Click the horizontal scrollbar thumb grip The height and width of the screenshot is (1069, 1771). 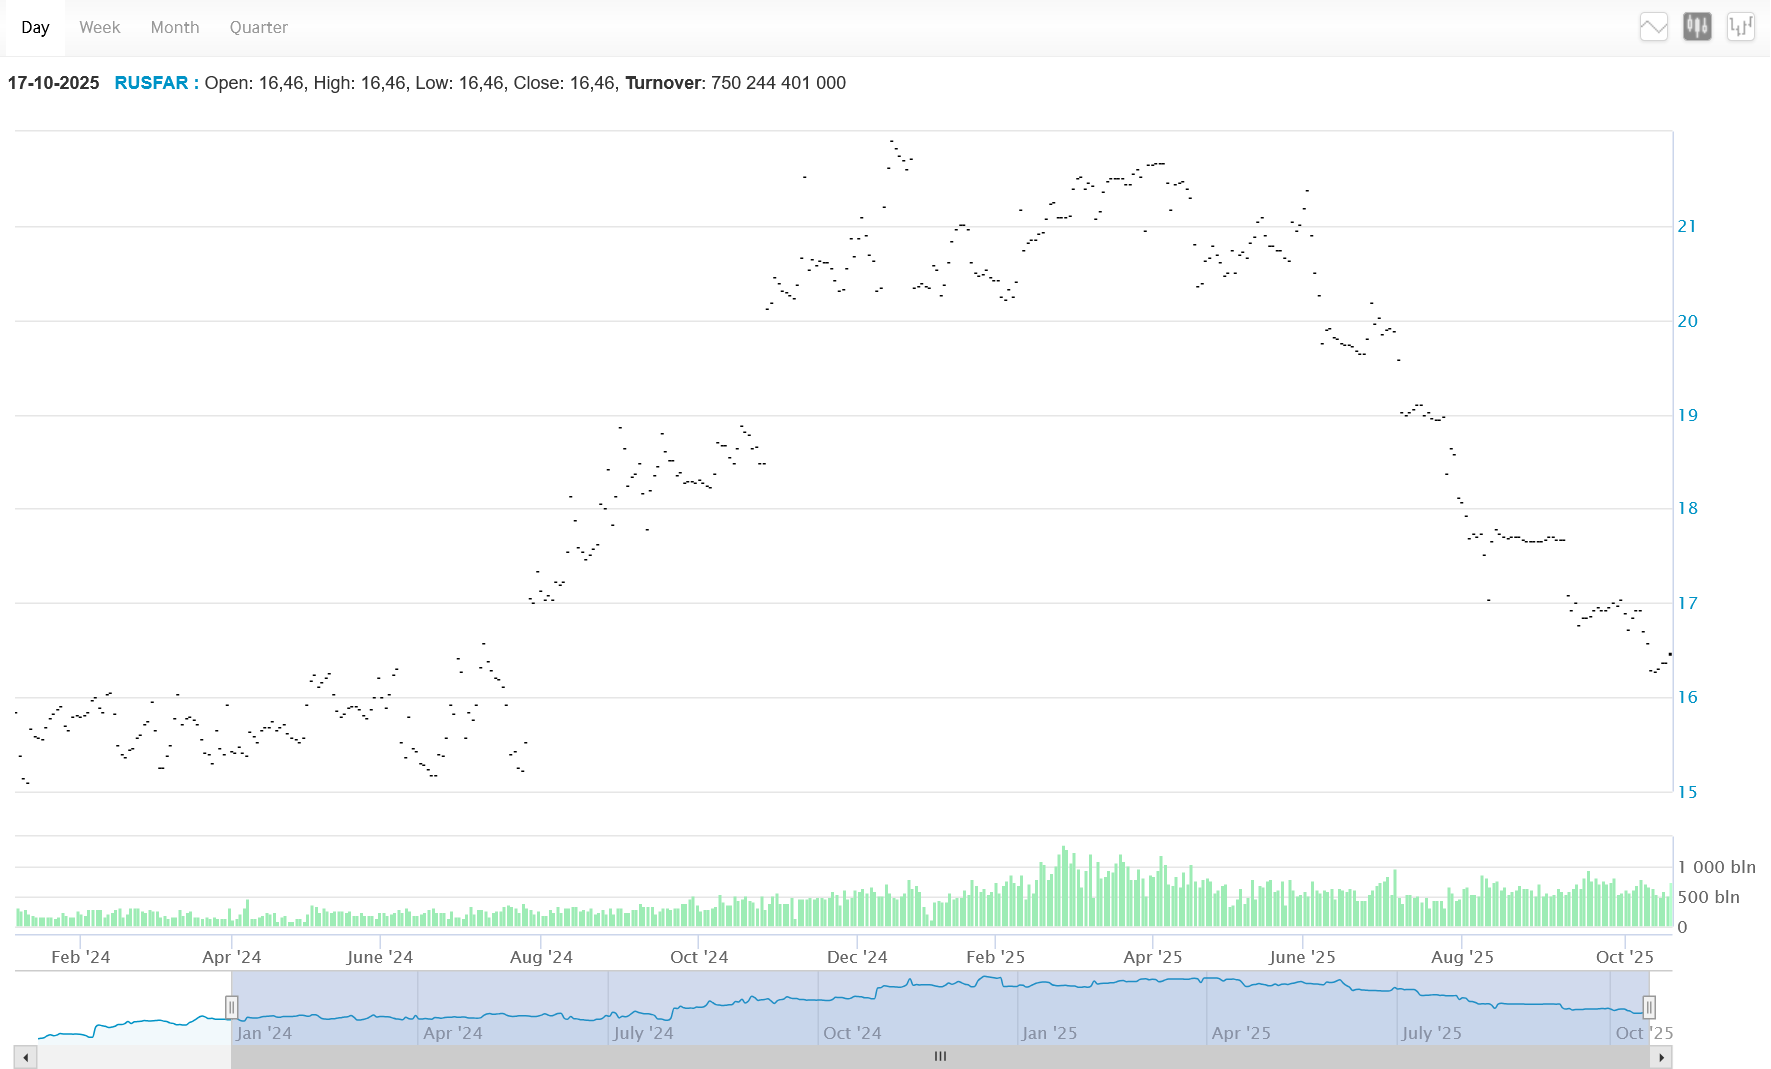coord(940,1056)
